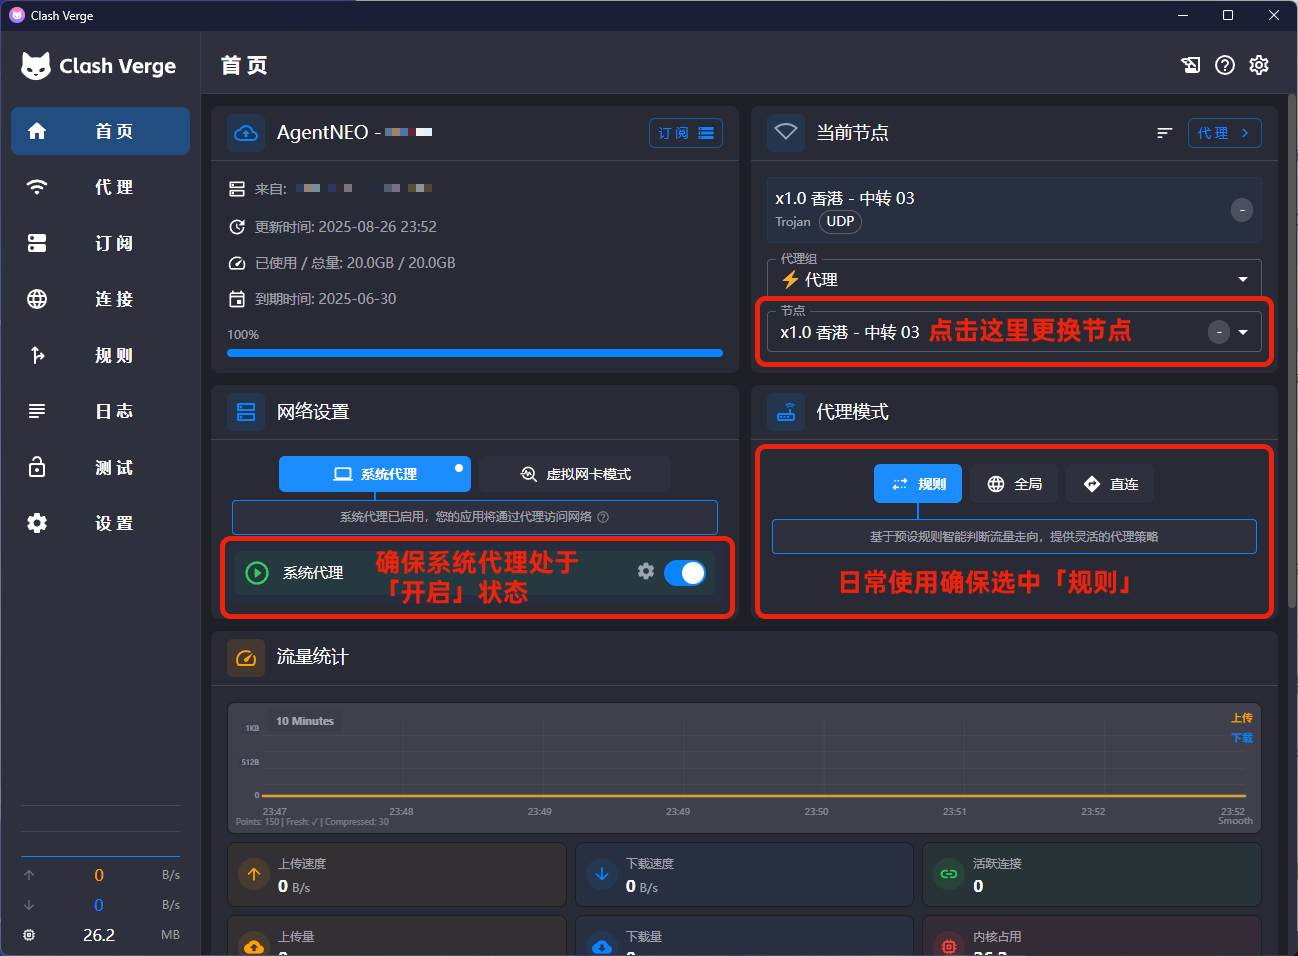Open the home settings gear icon in header
Image resolution: width=1298 pixels, height=956 pixels.
1259,65
